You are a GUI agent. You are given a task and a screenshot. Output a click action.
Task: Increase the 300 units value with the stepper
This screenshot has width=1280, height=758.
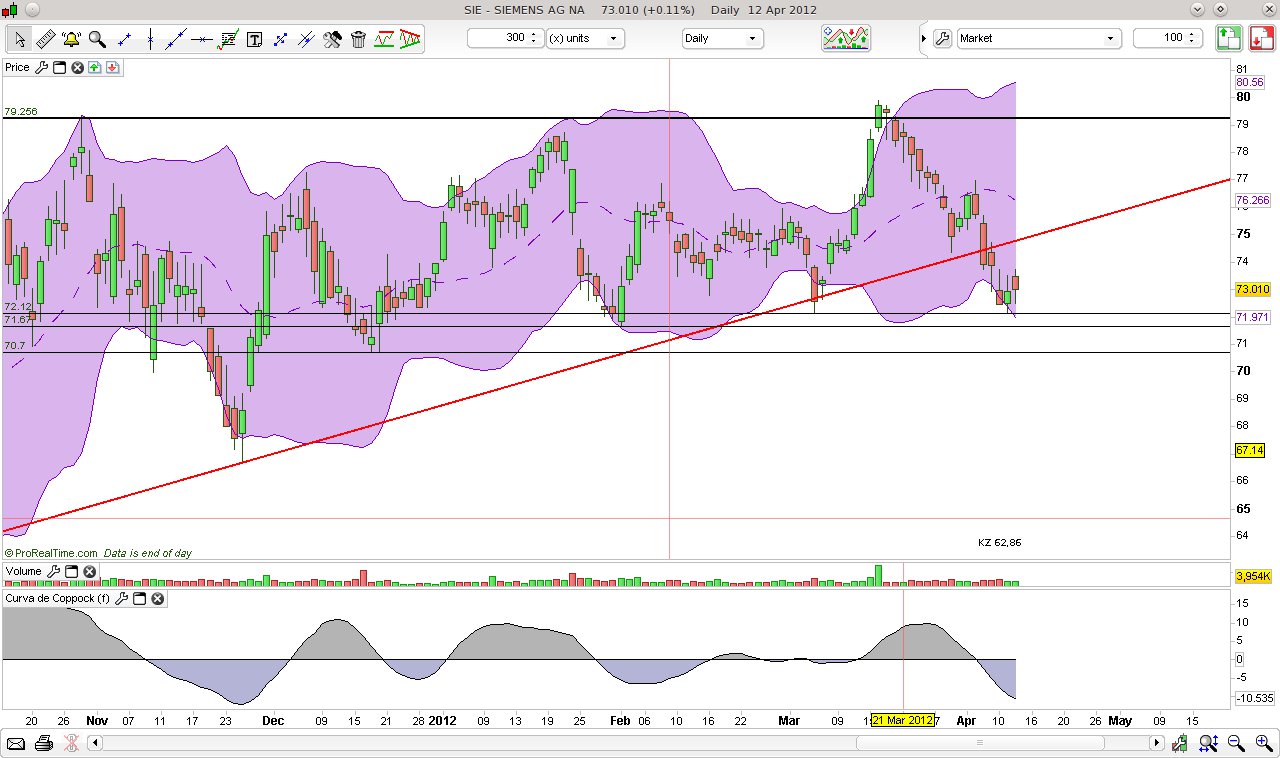point(535,34)
